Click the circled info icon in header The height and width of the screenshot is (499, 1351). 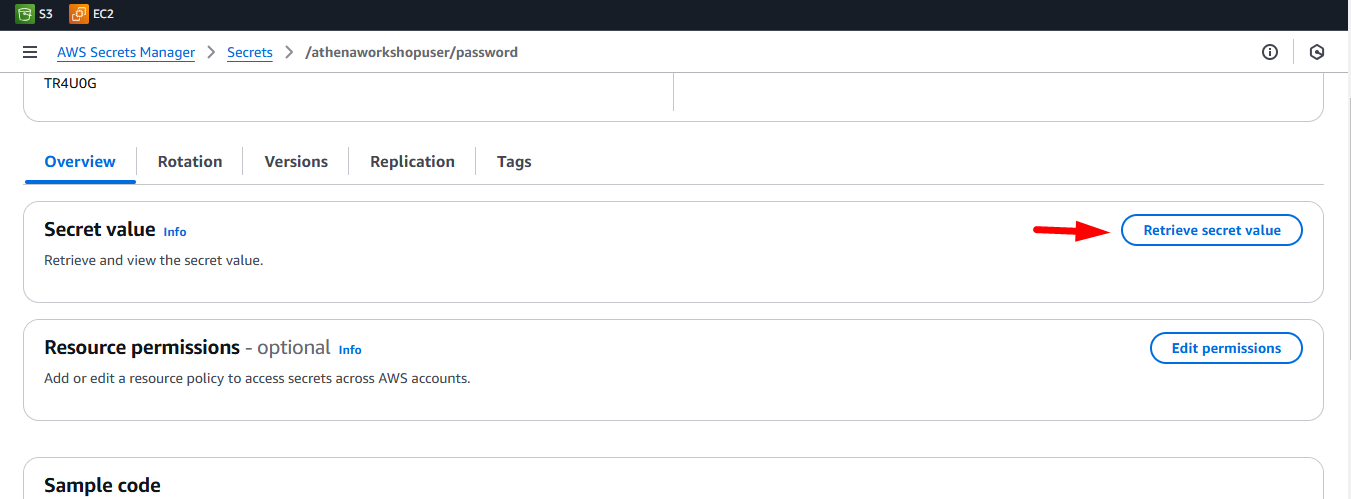pyautogui.click(x=1270, y=52)
